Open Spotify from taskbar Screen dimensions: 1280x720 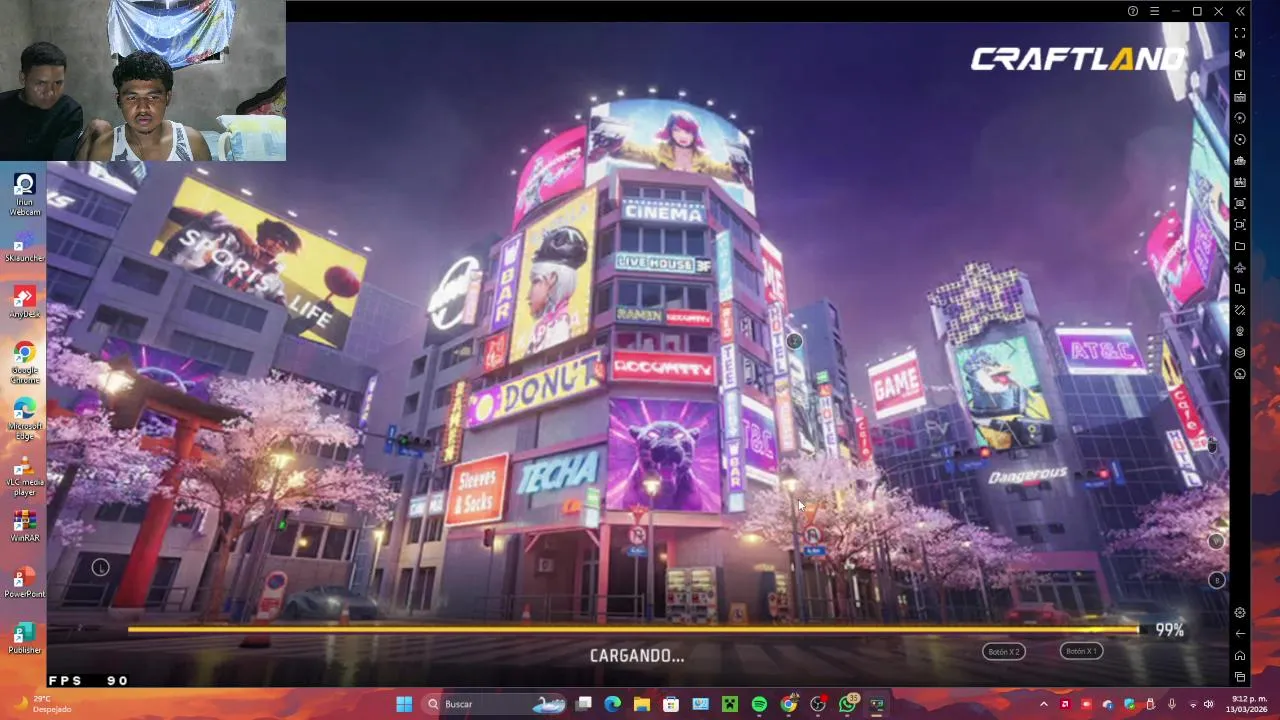(759, 704)
